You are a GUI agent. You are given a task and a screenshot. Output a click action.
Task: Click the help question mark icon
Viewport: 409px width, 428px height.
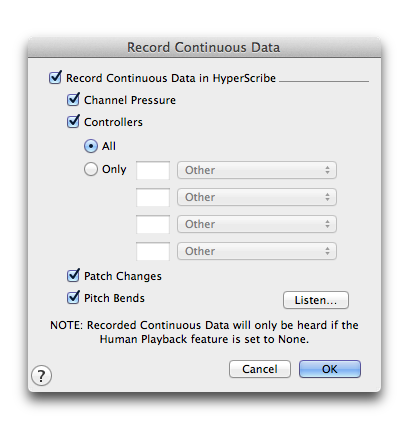41,376
